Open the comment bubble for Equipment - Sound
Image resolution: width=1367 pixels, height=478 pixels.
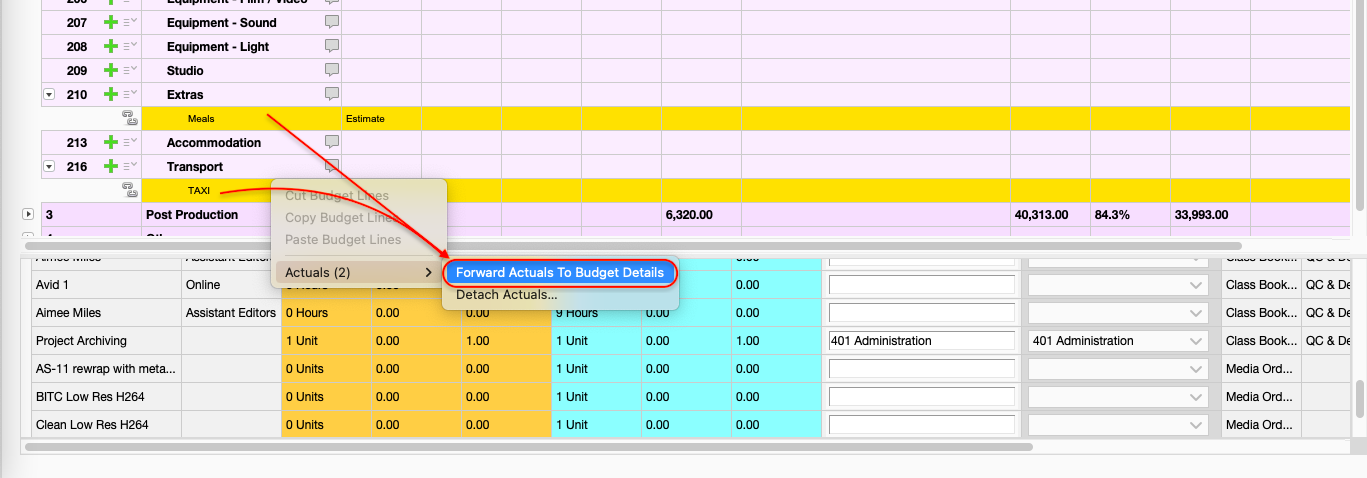tap(332, 22)
